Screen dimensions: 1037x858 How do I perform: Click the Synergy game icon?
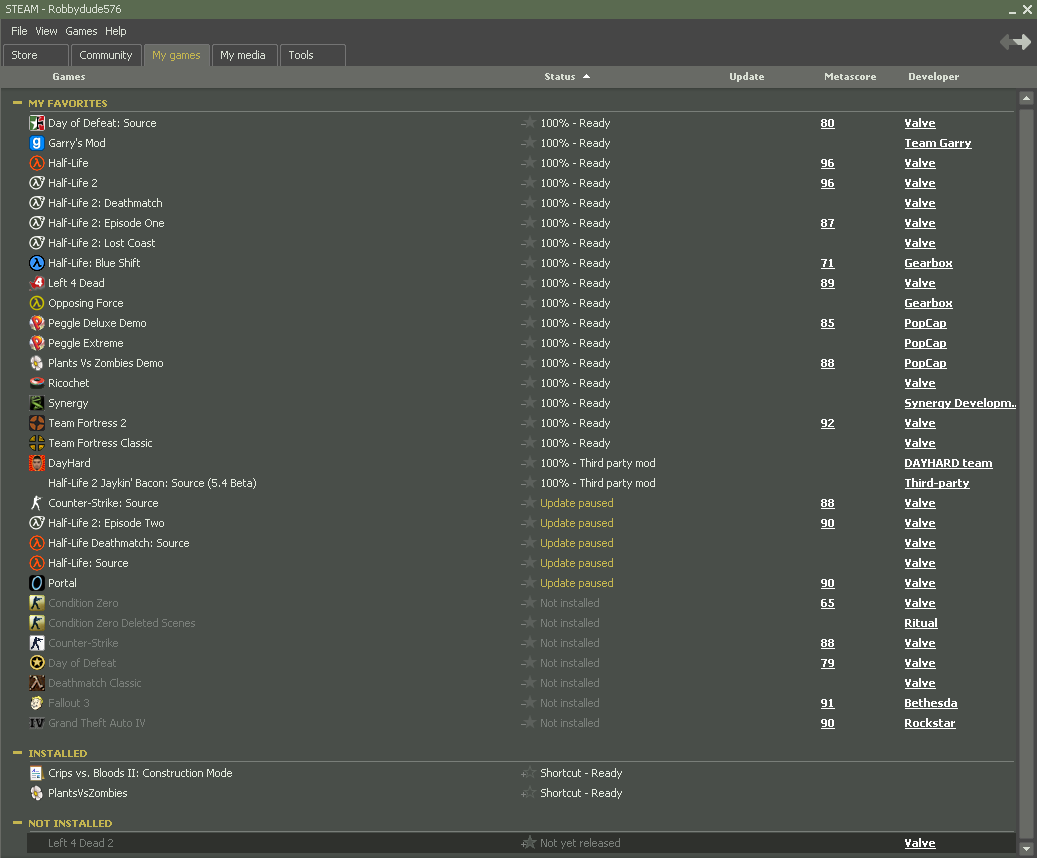click(x=37, y=403)
